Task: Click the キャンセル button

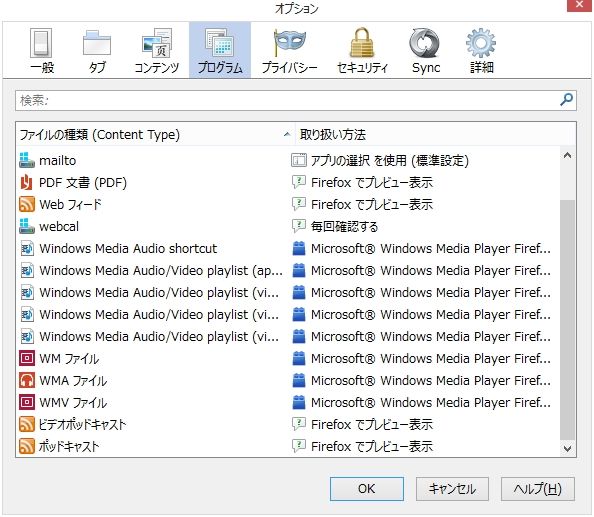Action: [452, 489]
